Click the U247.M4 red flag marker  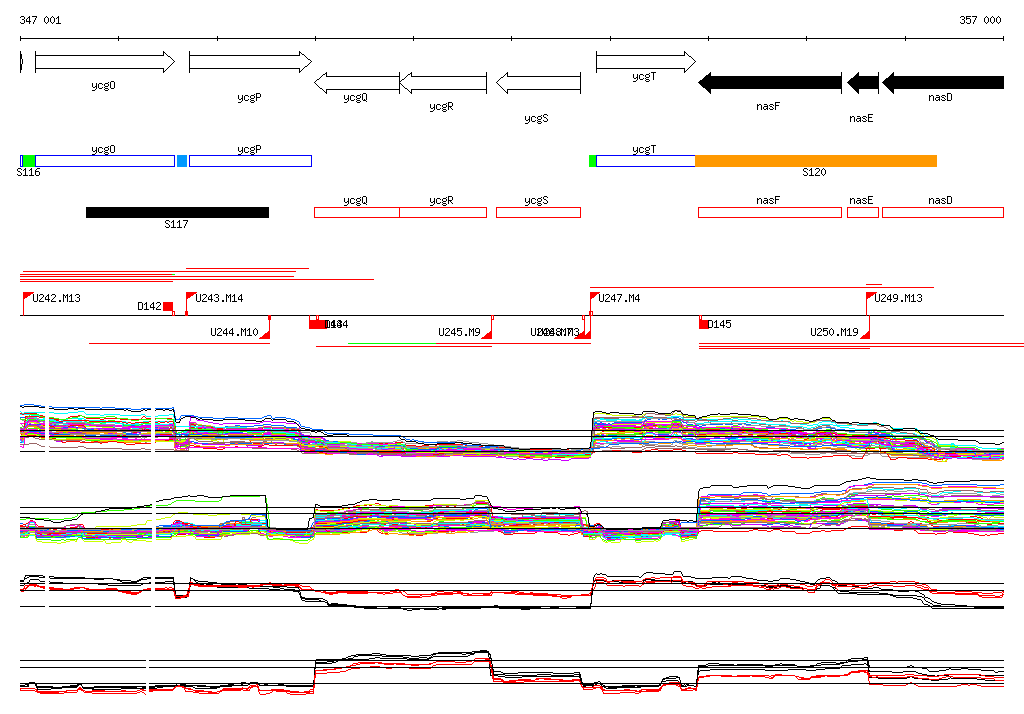pyautogui.click(x=594, y=297)
